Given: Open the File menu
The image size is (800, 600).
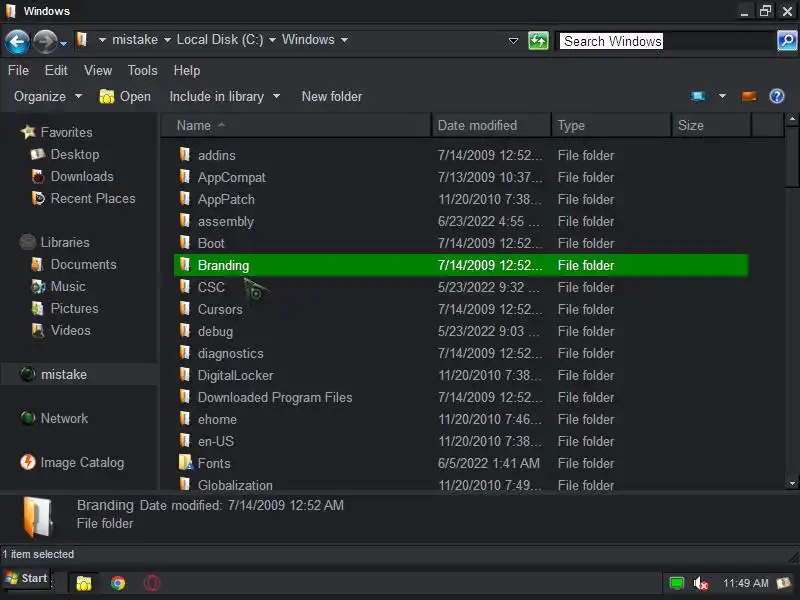Looking at the screenshot, I should click(18, 70).
